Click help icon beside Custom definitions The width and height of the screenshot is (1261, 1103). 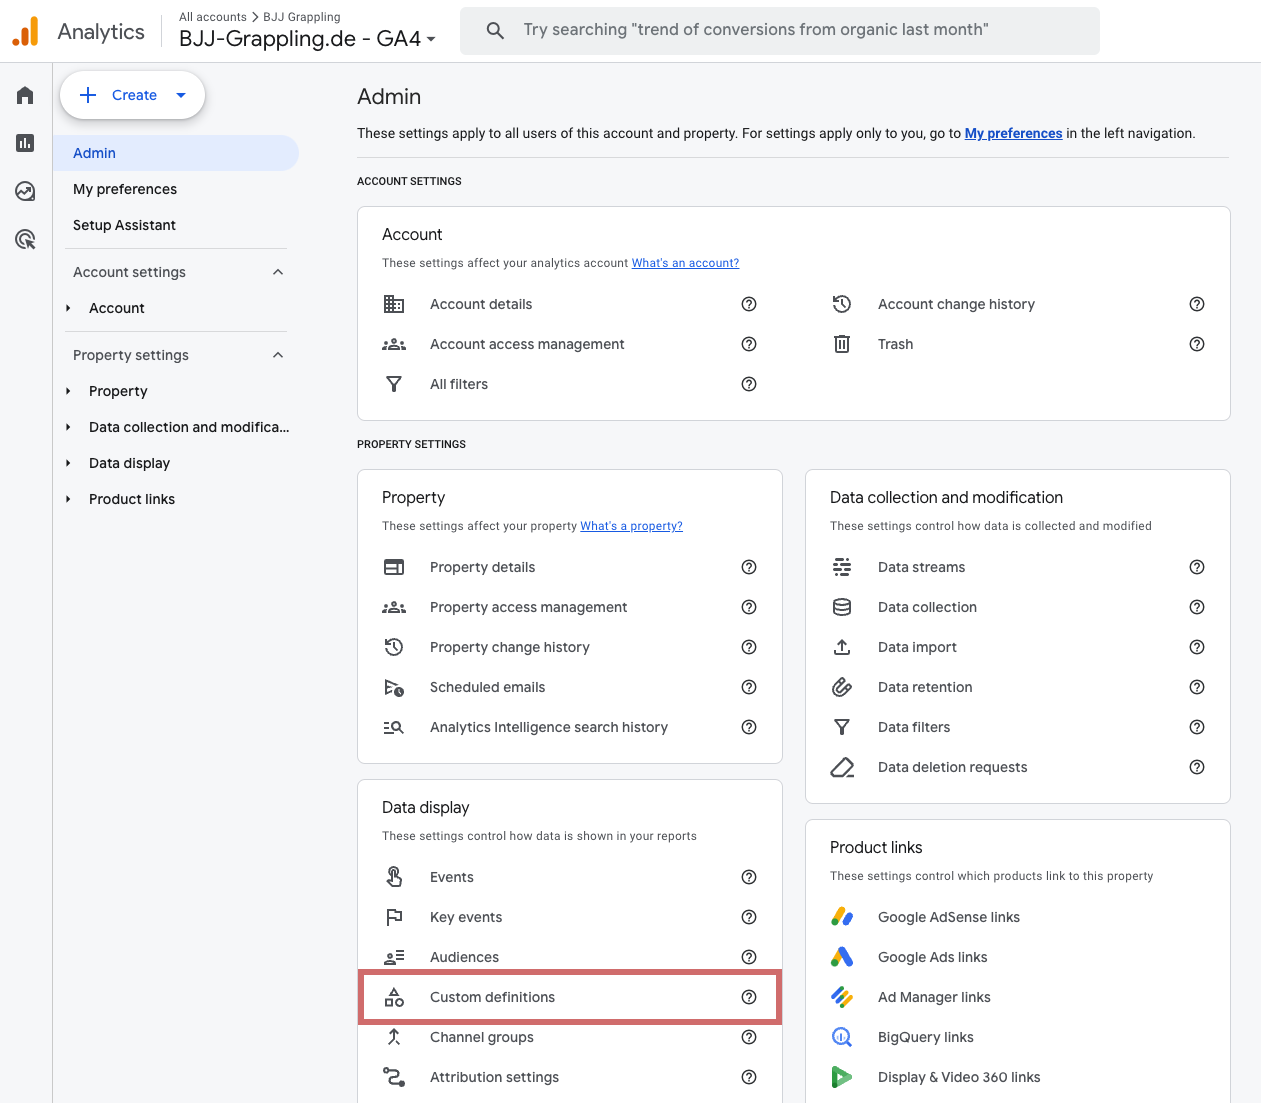click(x=749, y=997)
